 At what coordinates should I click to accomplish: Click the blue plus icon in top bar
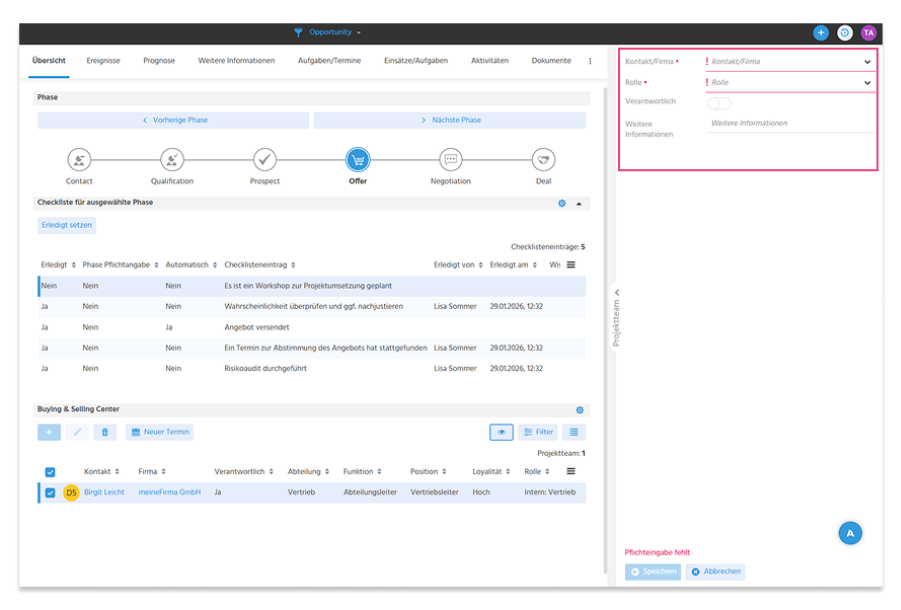click(821, 33)
